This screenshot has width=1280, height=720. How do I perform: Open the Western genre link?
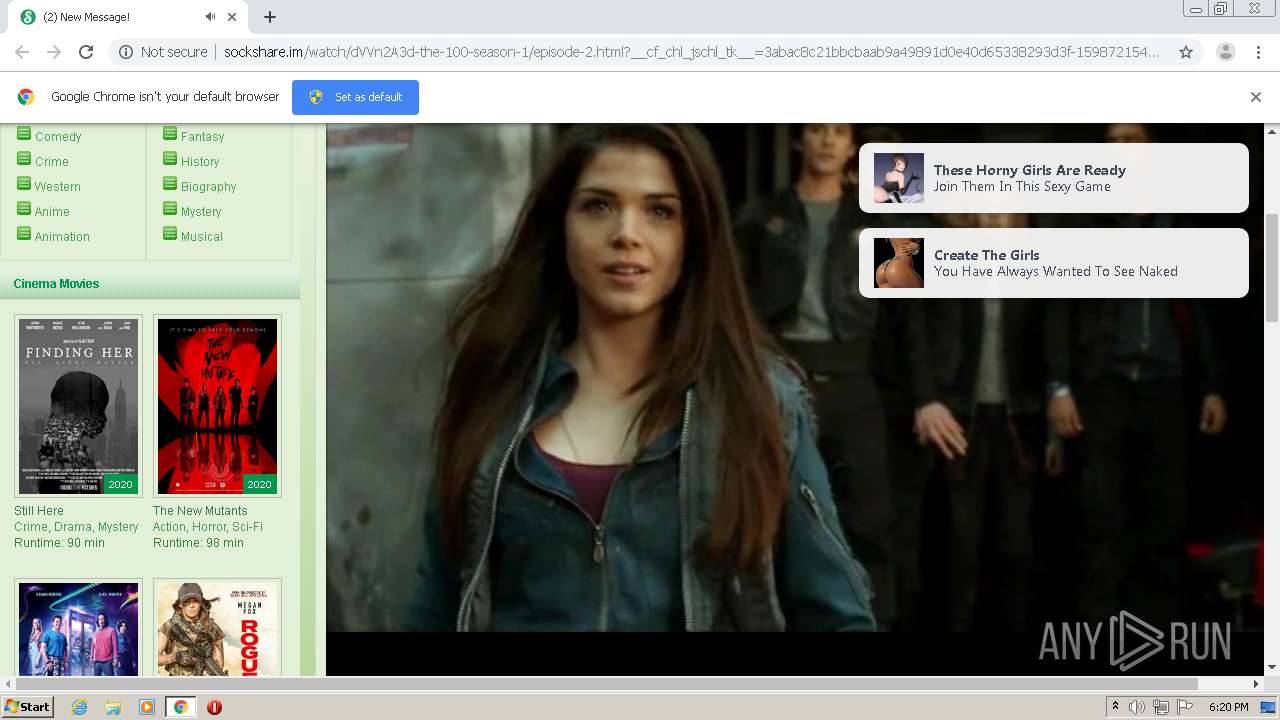[x=58, y=187]
